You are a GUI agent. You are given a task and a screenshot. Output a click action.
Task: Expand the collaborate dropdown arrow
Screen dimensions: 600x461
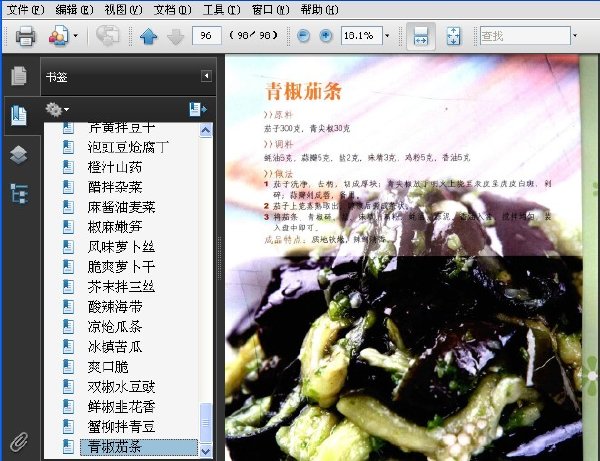[x=75, y=36]
